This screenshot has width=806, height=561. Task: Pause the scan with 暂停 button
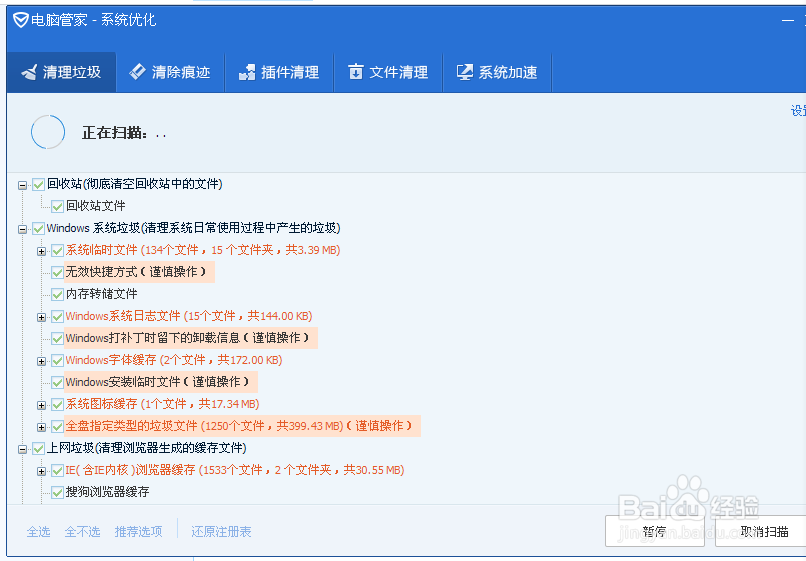pyautogui.click(x=654, y=531)
